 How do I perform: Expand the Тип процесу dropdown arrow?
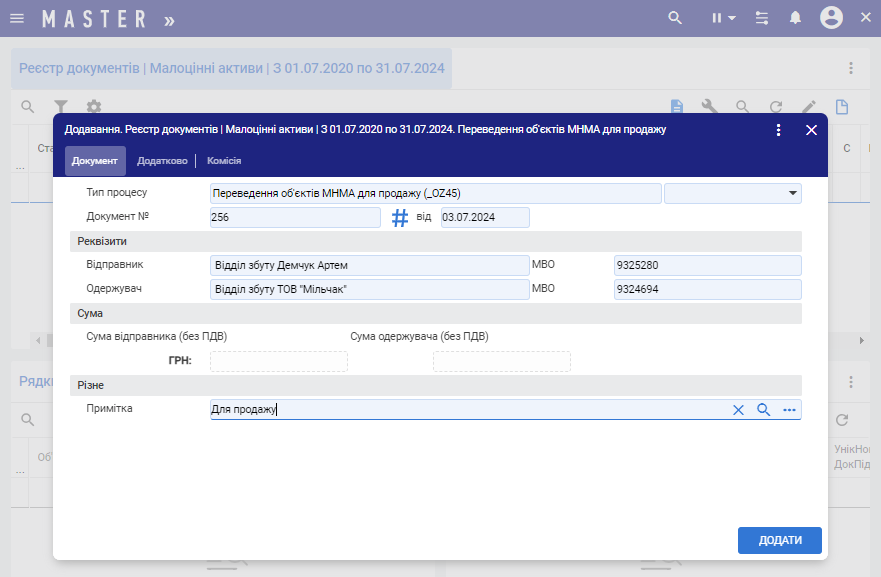(x=793, y=193)
